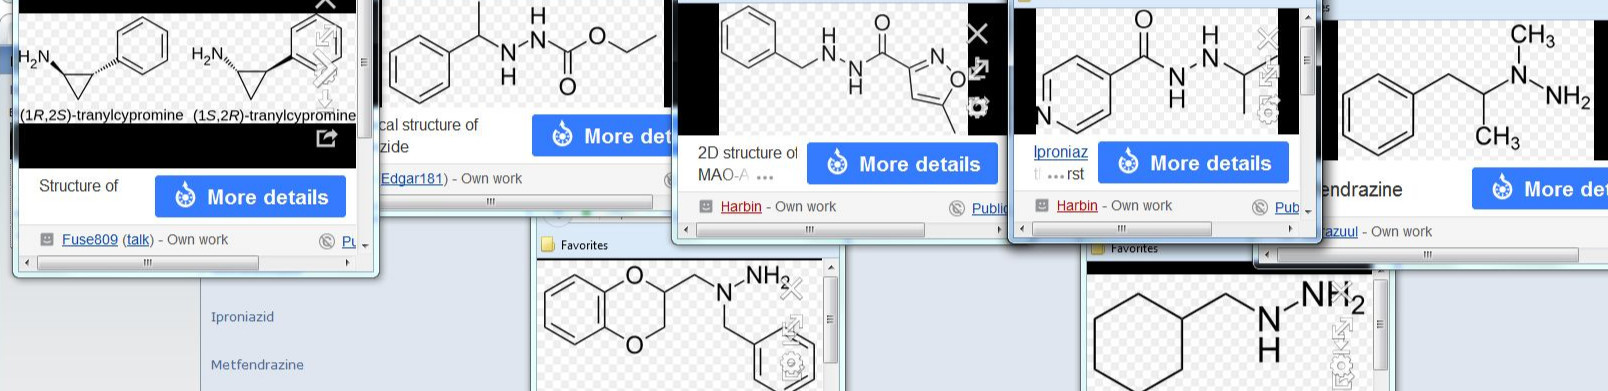Click expand arrows on the iproniazid image viewer
The height and width of the screenshot is (391, 1608).
click(1268, 73)
